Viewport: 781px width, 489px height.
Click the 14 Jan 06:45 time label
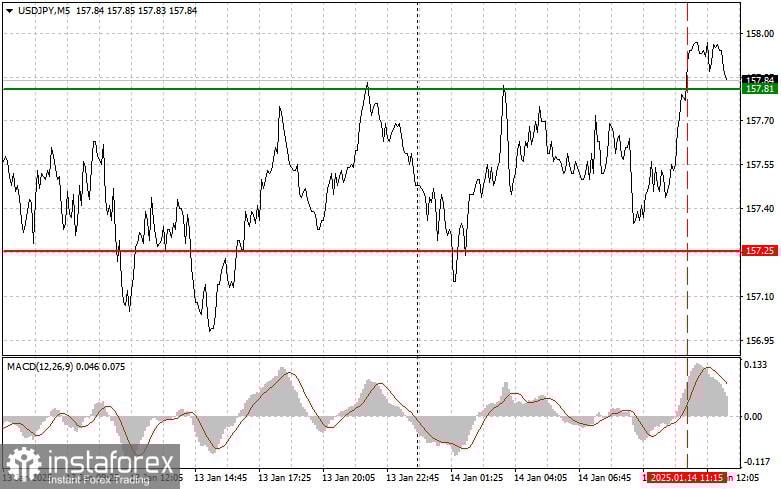click(604, 478)
